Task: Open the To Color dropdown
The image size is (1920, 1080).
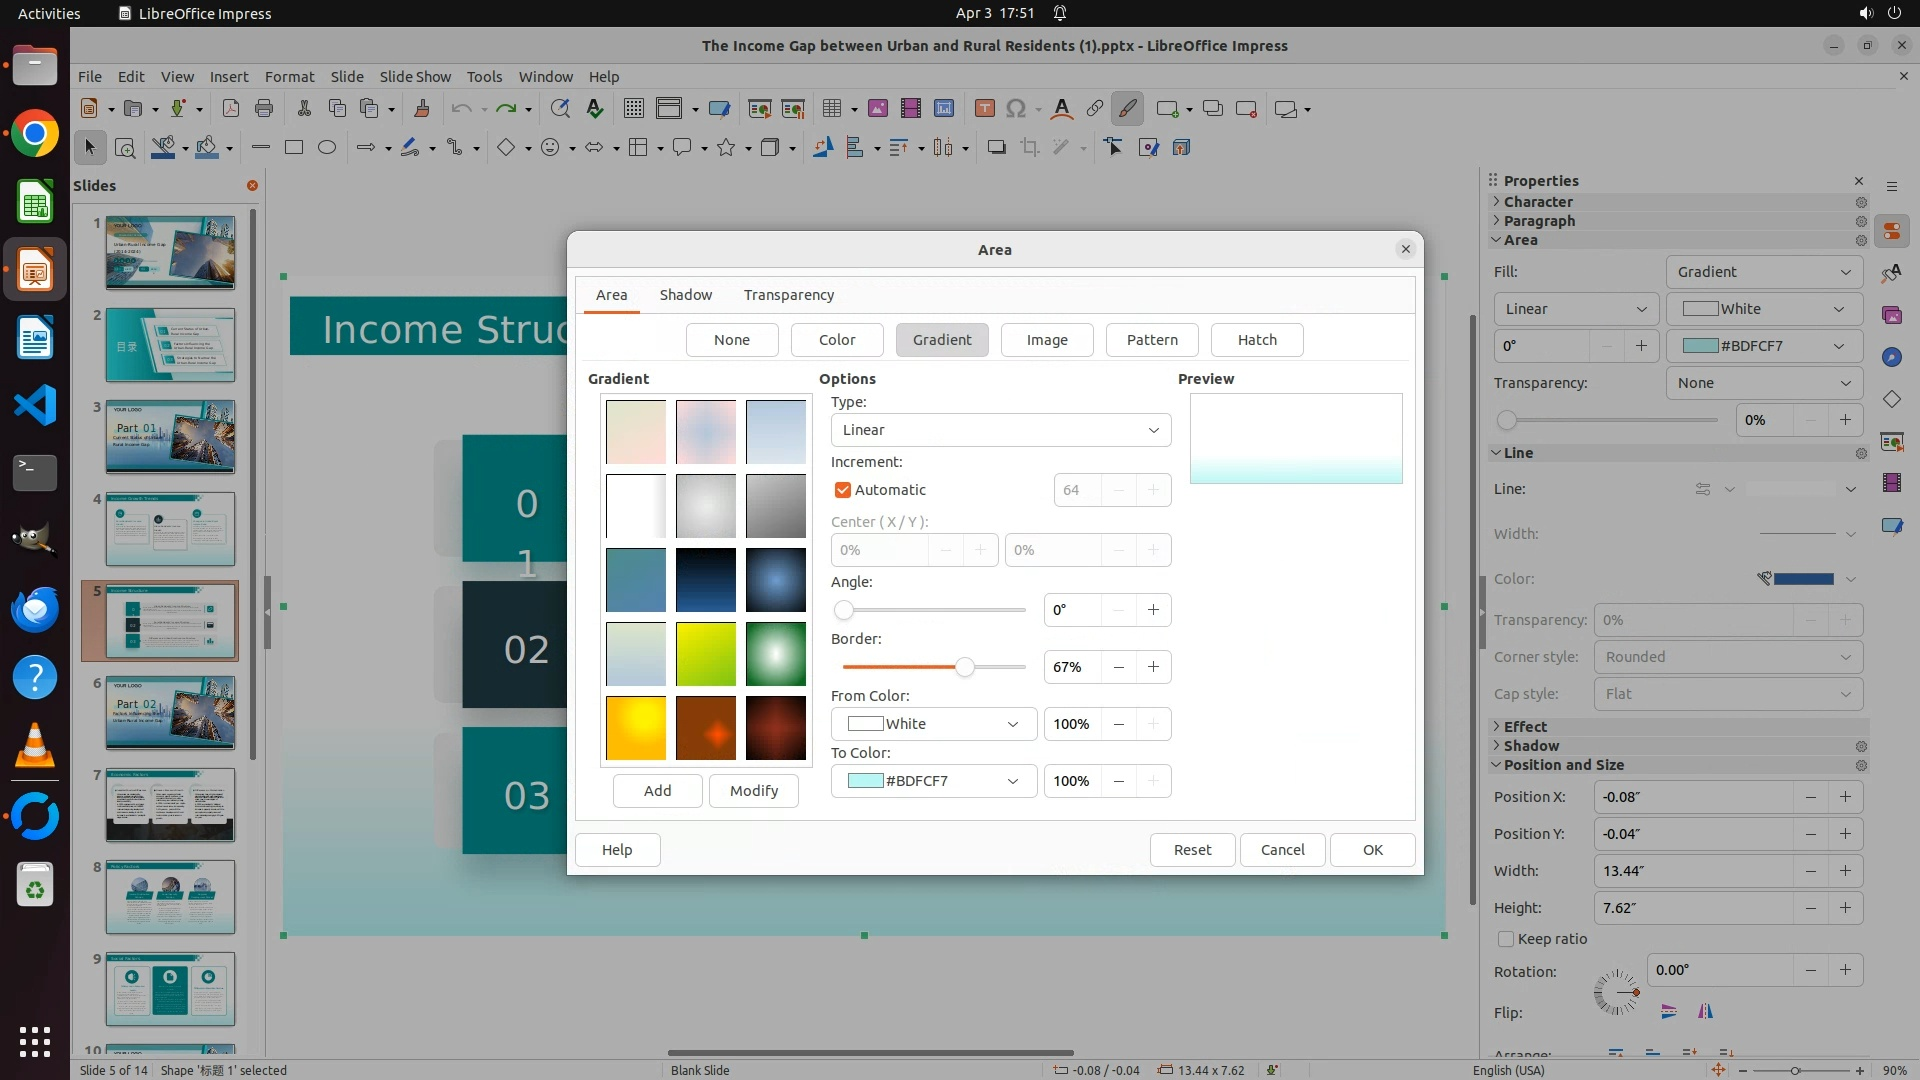Action: pyautogui.click(x=933, y=781)
